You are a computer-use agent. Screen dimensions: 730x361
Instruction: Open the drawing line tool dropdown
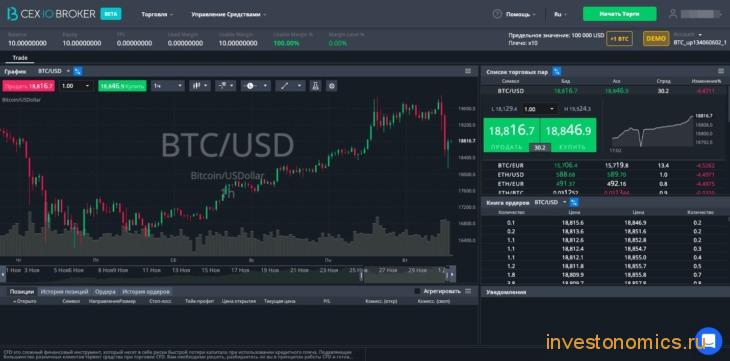[290, 86]
